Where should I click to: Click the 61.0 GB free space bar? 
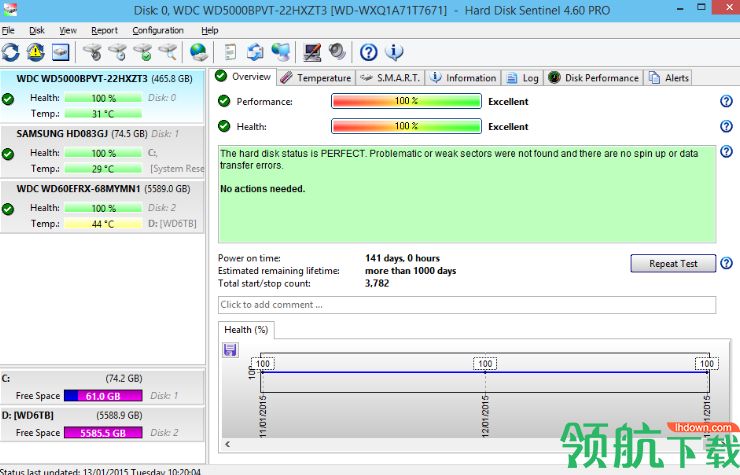coord(103,396)
